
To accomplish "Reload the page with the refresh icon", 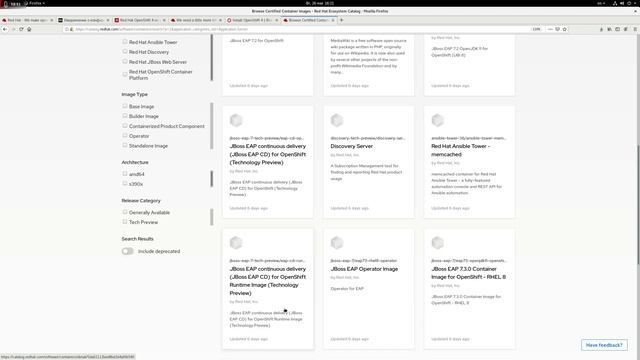I will (21, 29).
